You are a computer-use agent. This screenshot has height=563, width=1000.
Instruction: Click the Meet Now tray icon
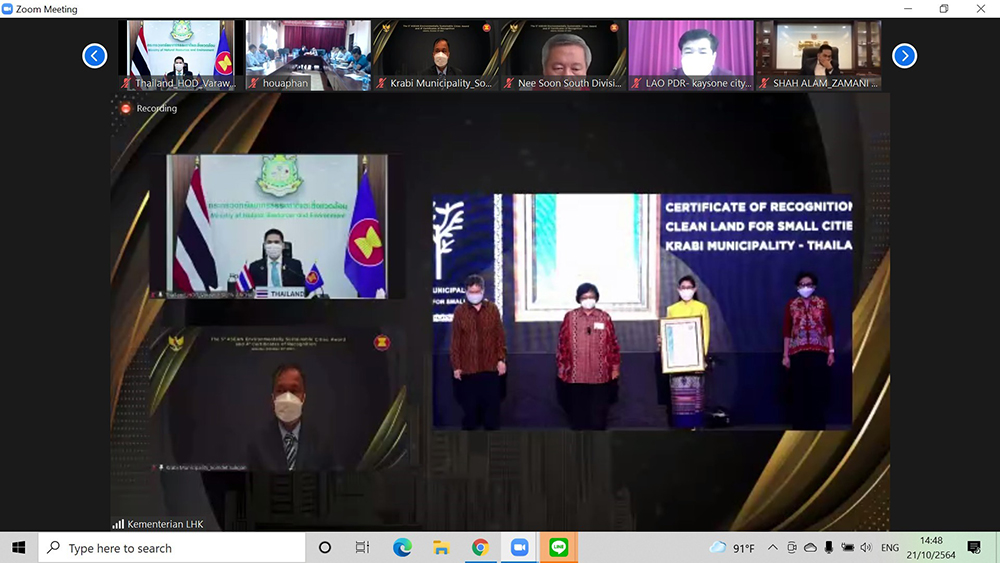(792, 548)
